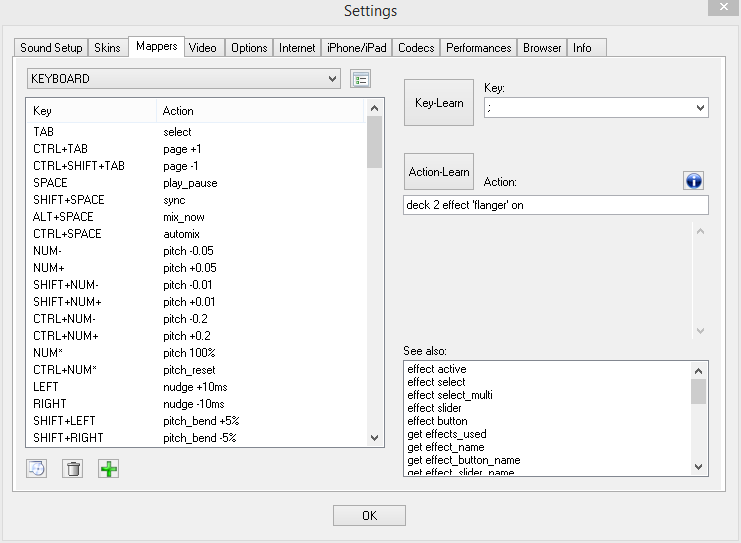This screenshot has height=543, width=741.
Task: Click the blue info icon above Action field
Action: tap(694, 180)
